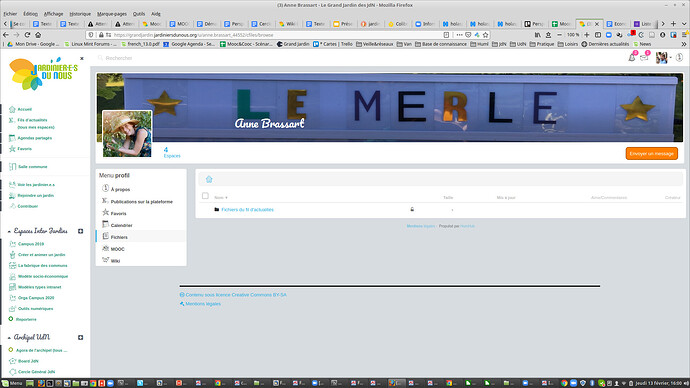Open the info icon beside user avatar

(679, 58)
